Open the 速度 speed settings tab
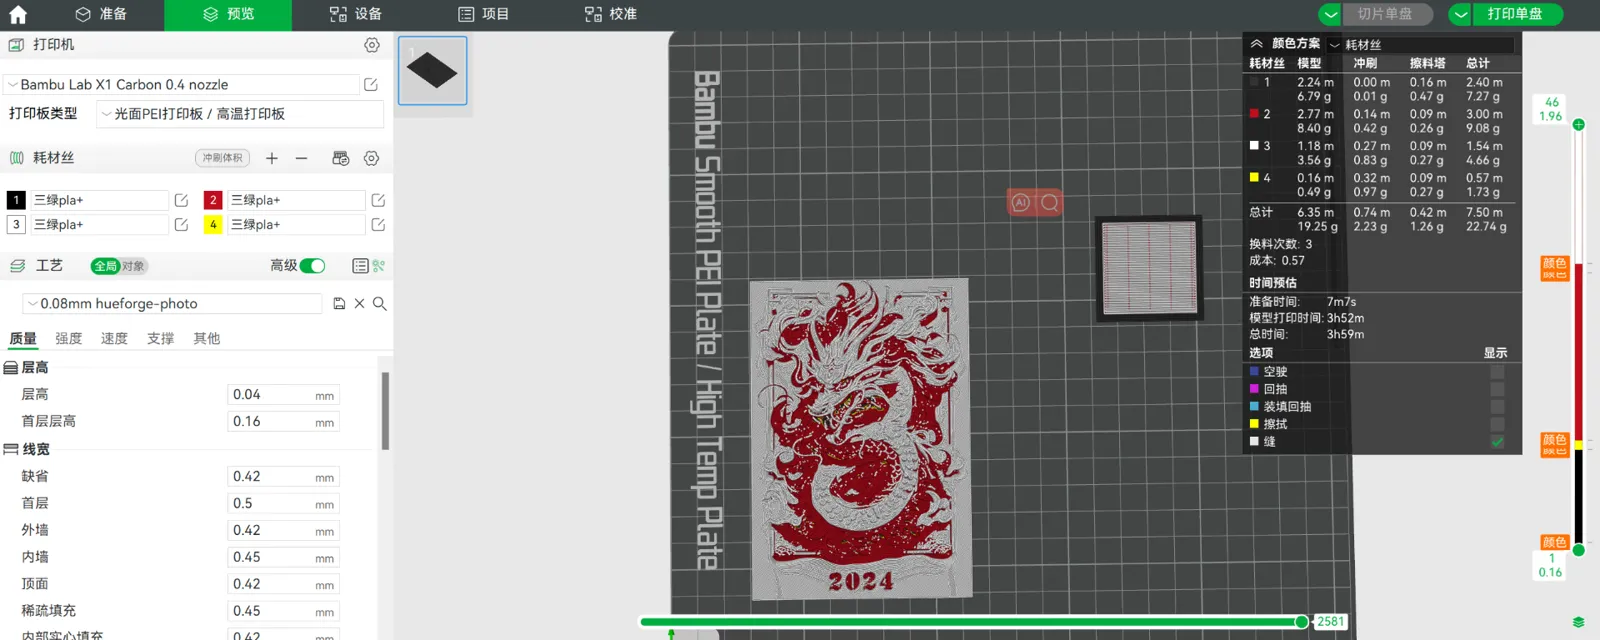1600x640 pixels. click(x=114, y=339)
